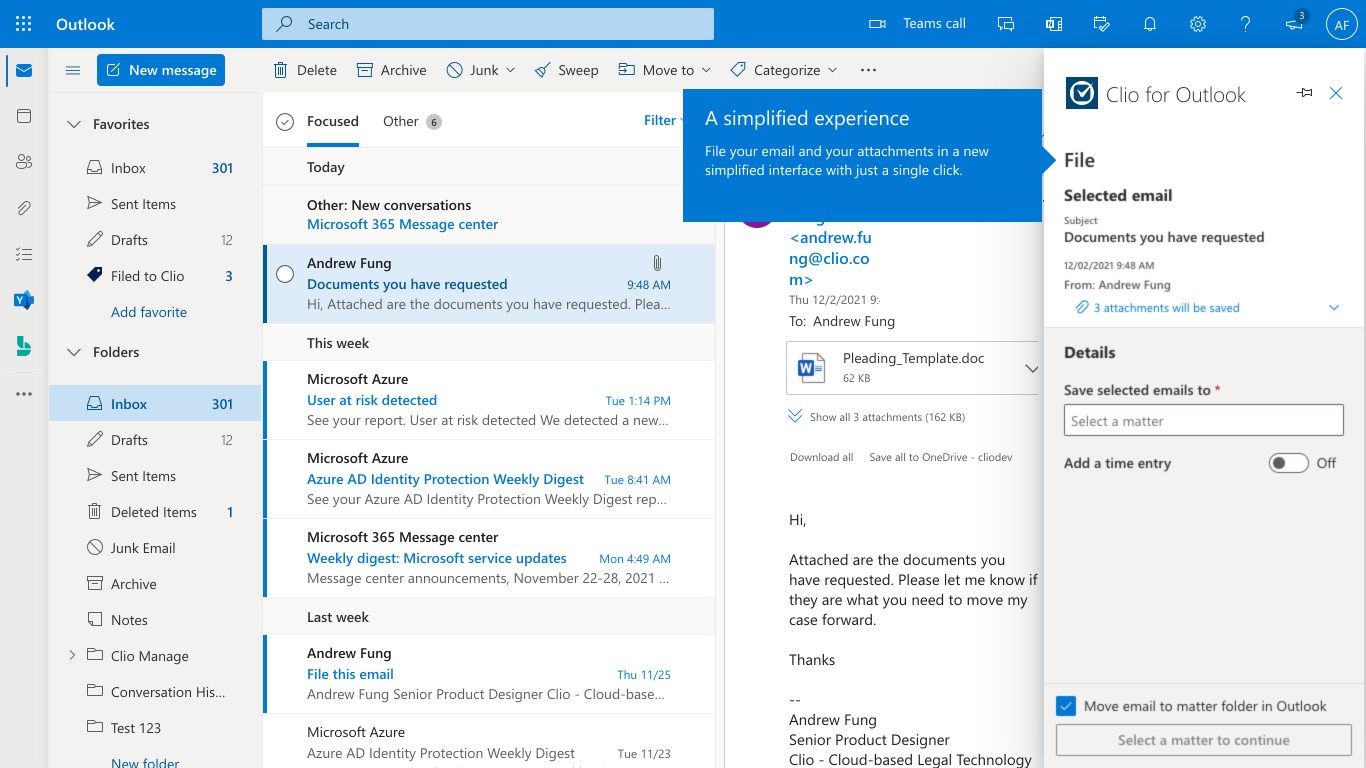1366x768 pixels.
Task: Delete the selected email
Action: click(x=305, y=70)
